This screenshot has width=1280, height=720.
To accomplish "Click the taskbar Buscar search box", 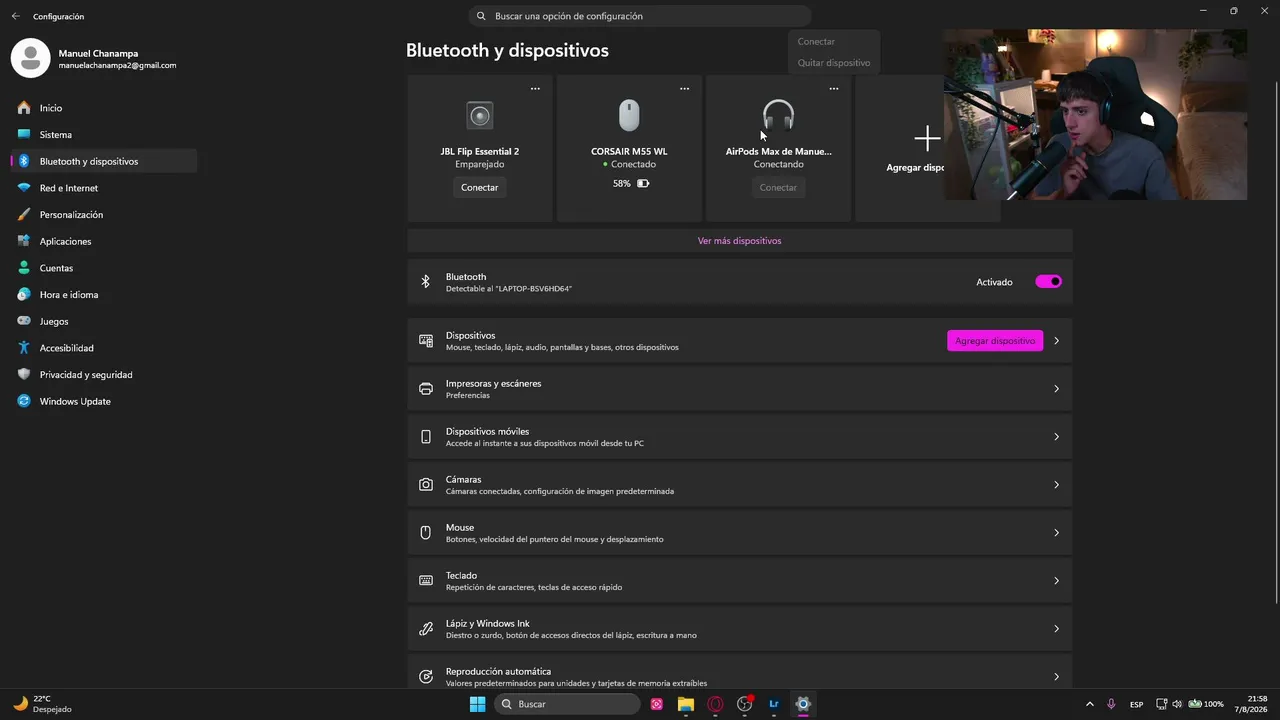I will pos(568,704).
